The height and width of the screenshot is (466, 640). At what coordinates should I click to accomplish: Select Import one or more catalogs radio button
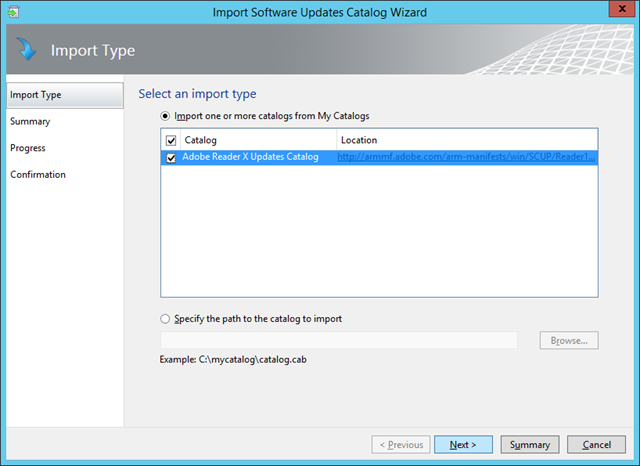tap(165, 116)
